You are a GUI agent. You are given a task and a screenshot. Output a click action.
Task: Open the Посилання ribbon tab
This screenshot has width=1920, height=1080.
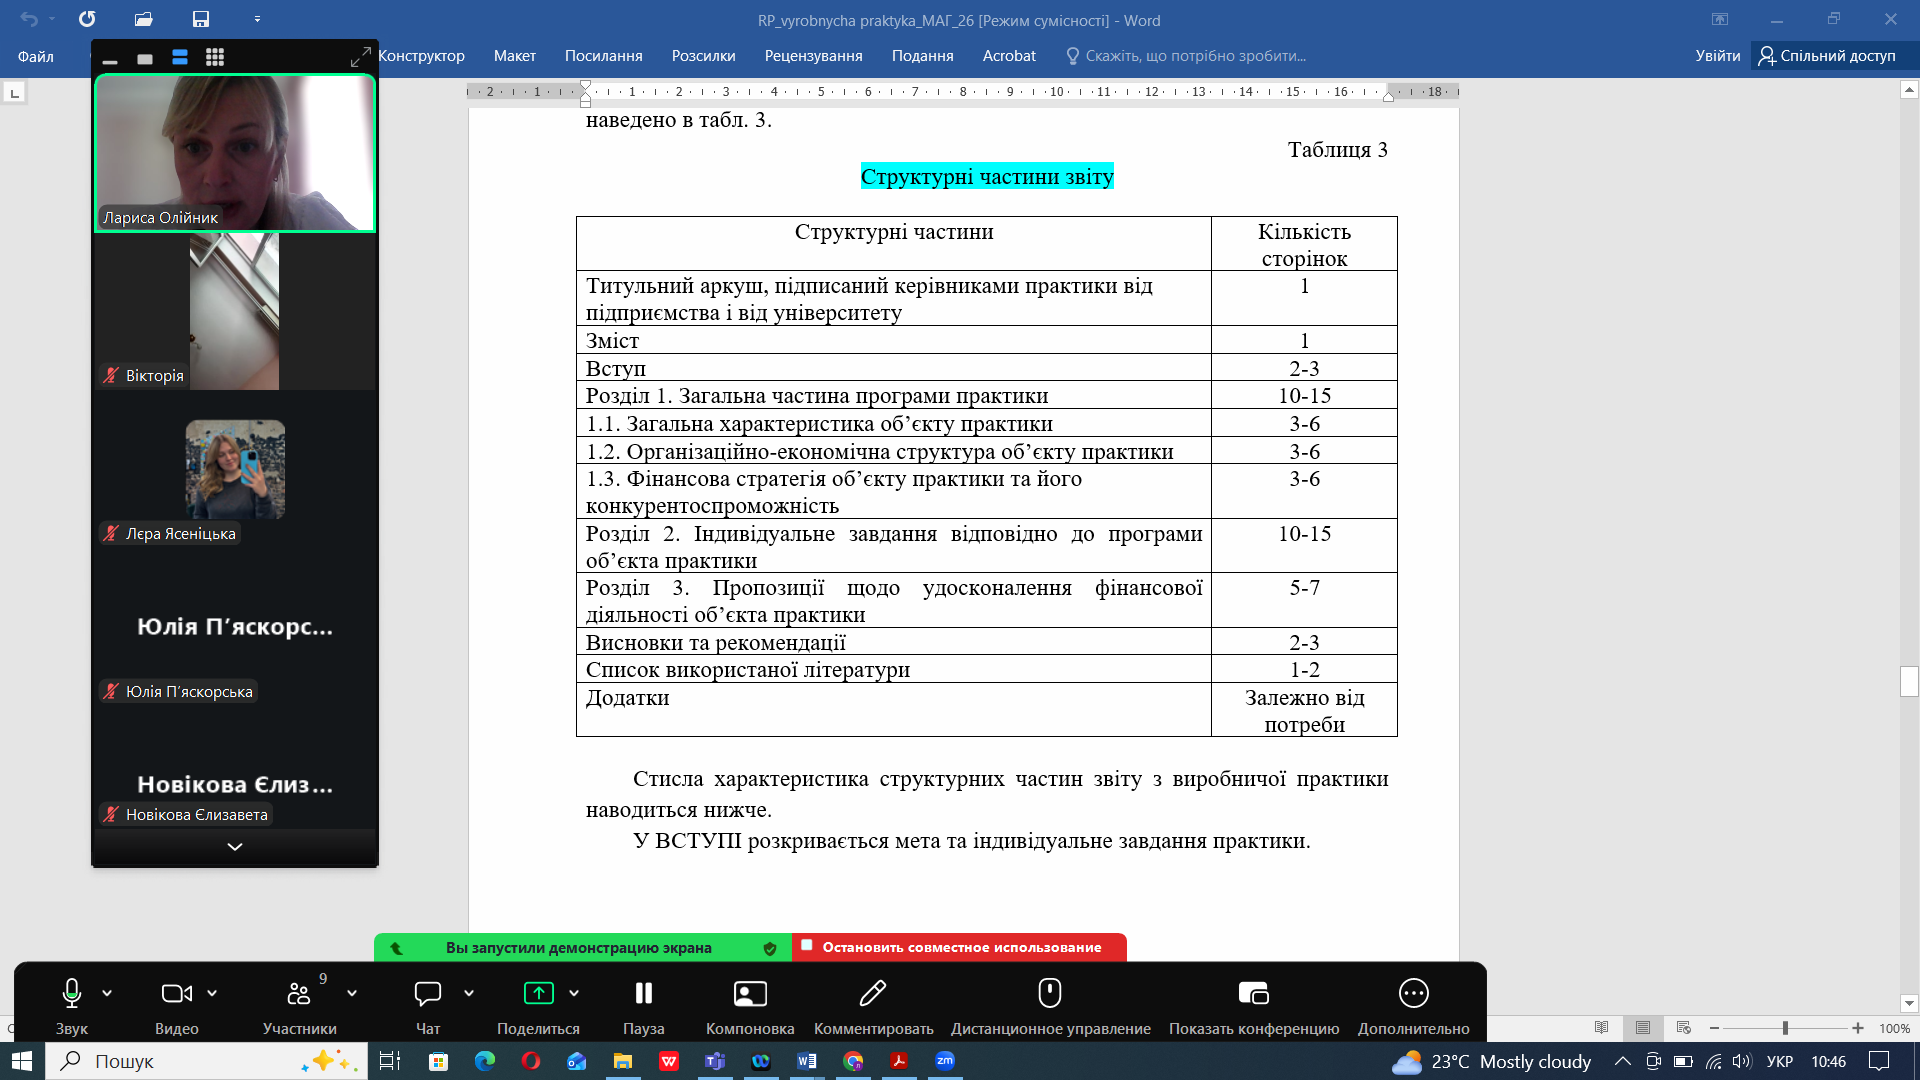click(x=603, y=56)
